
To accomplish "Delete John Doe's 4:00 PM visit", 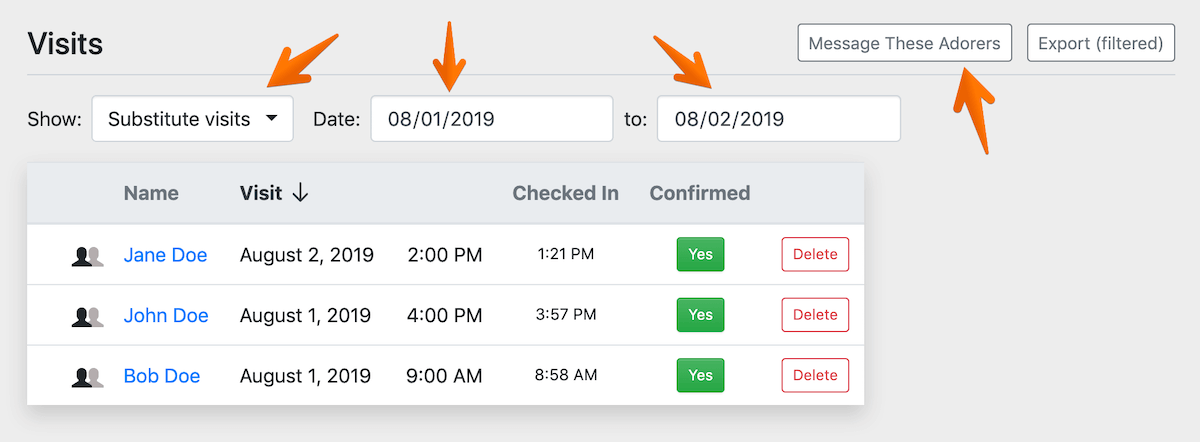I will click(x=814, y=315).
